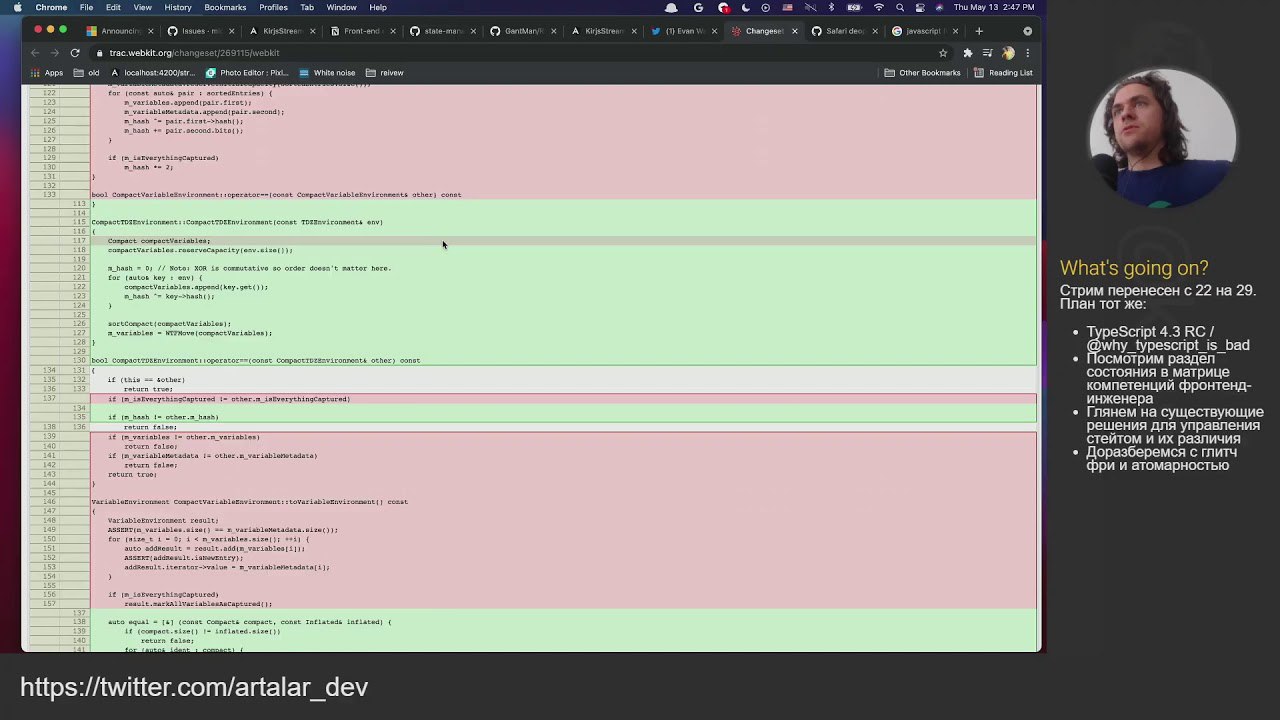Screen dimensions: 1280x720
Task: Open Spotlight search in menu bar
Action: tap(901, 7)
